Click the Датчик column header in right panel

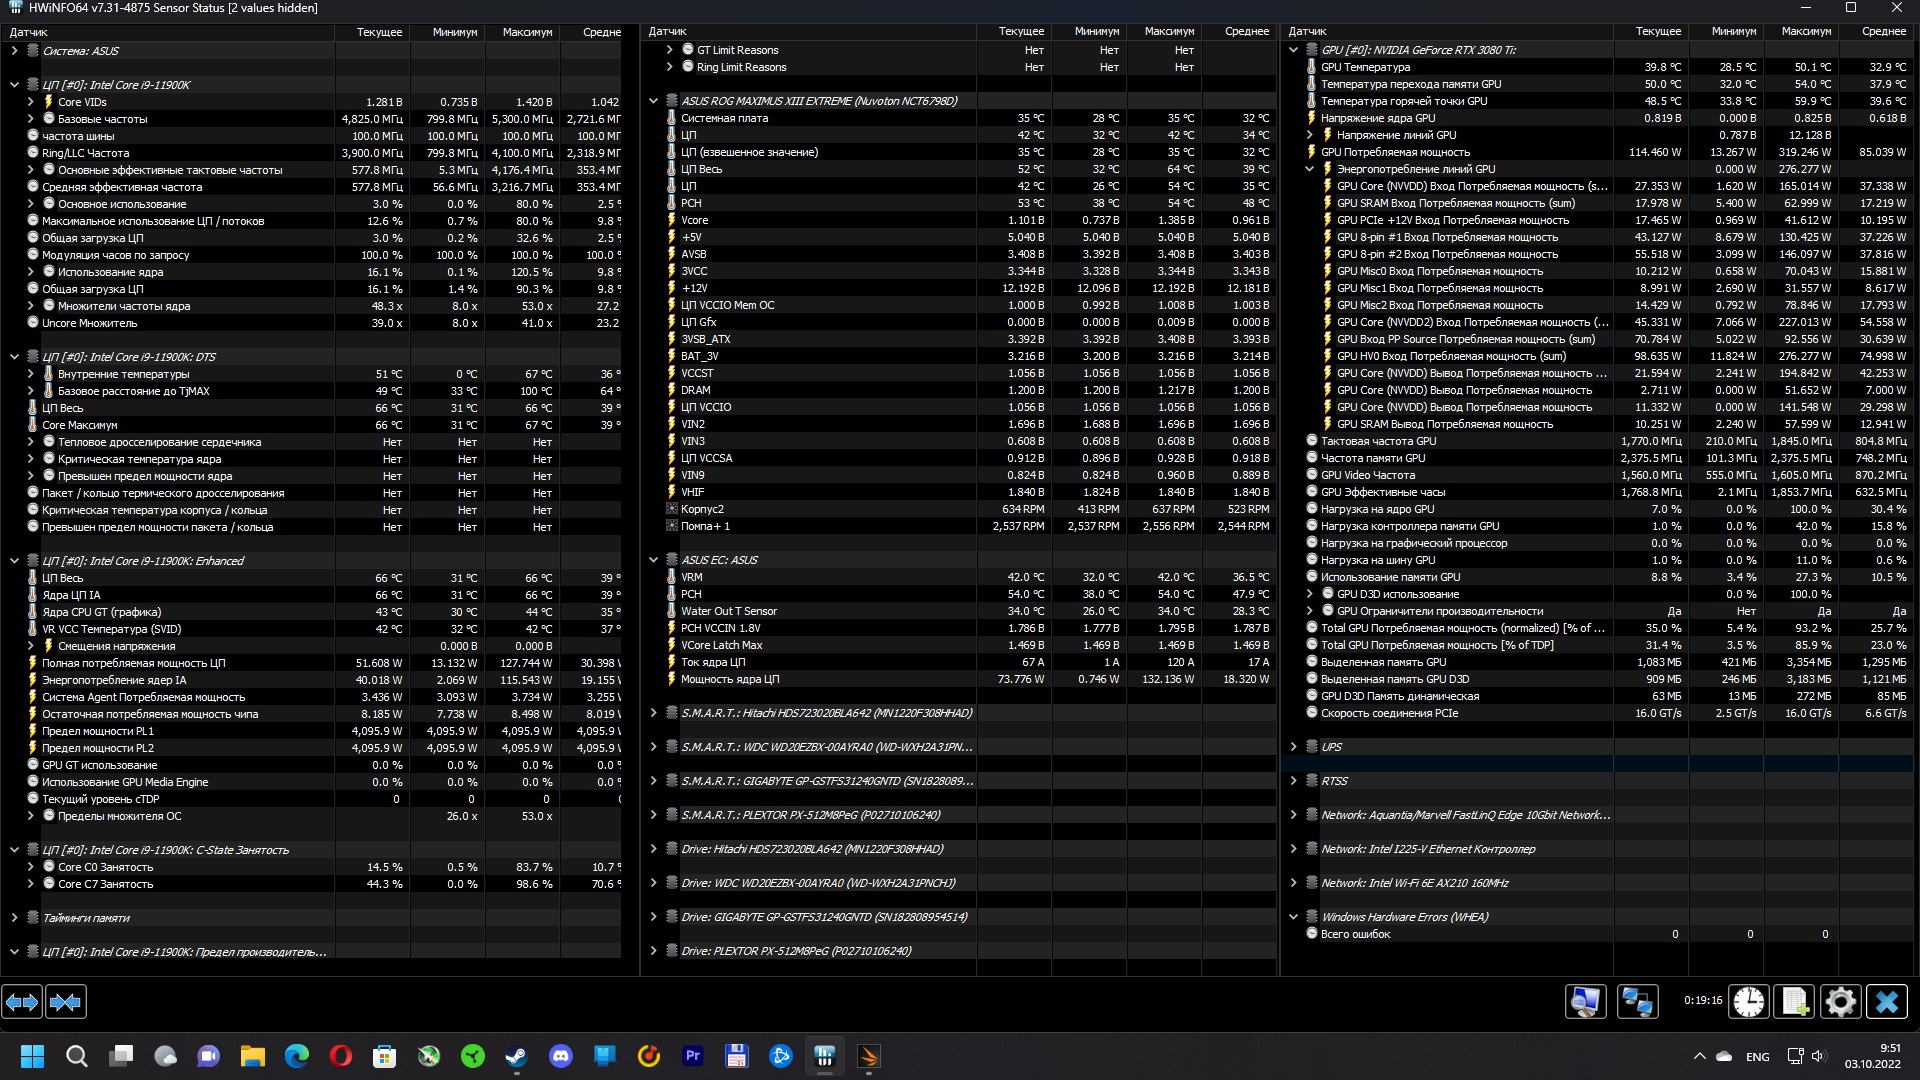(1308, 32)
